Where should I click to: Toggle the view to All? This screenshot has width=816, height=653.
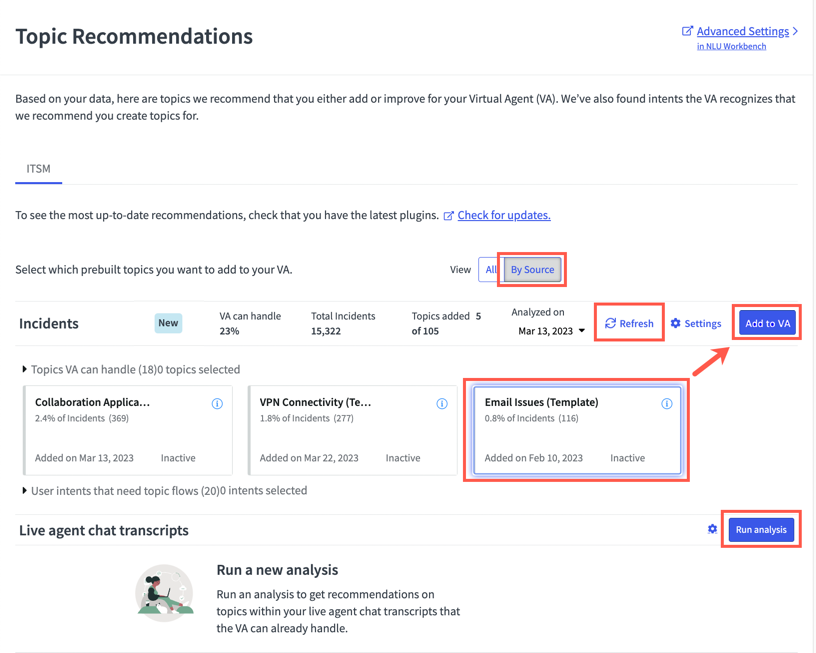tap(490, 270)
